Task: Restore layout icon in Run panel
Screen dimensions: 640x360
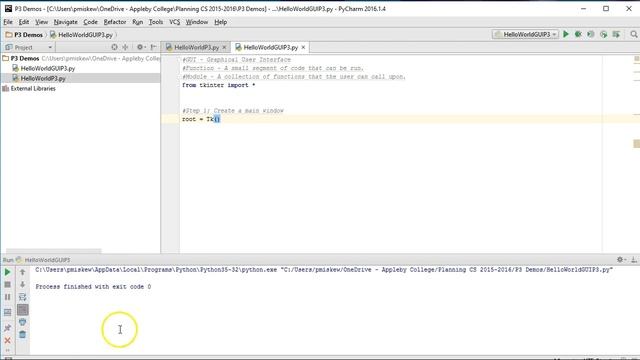Action: point(7,312)
